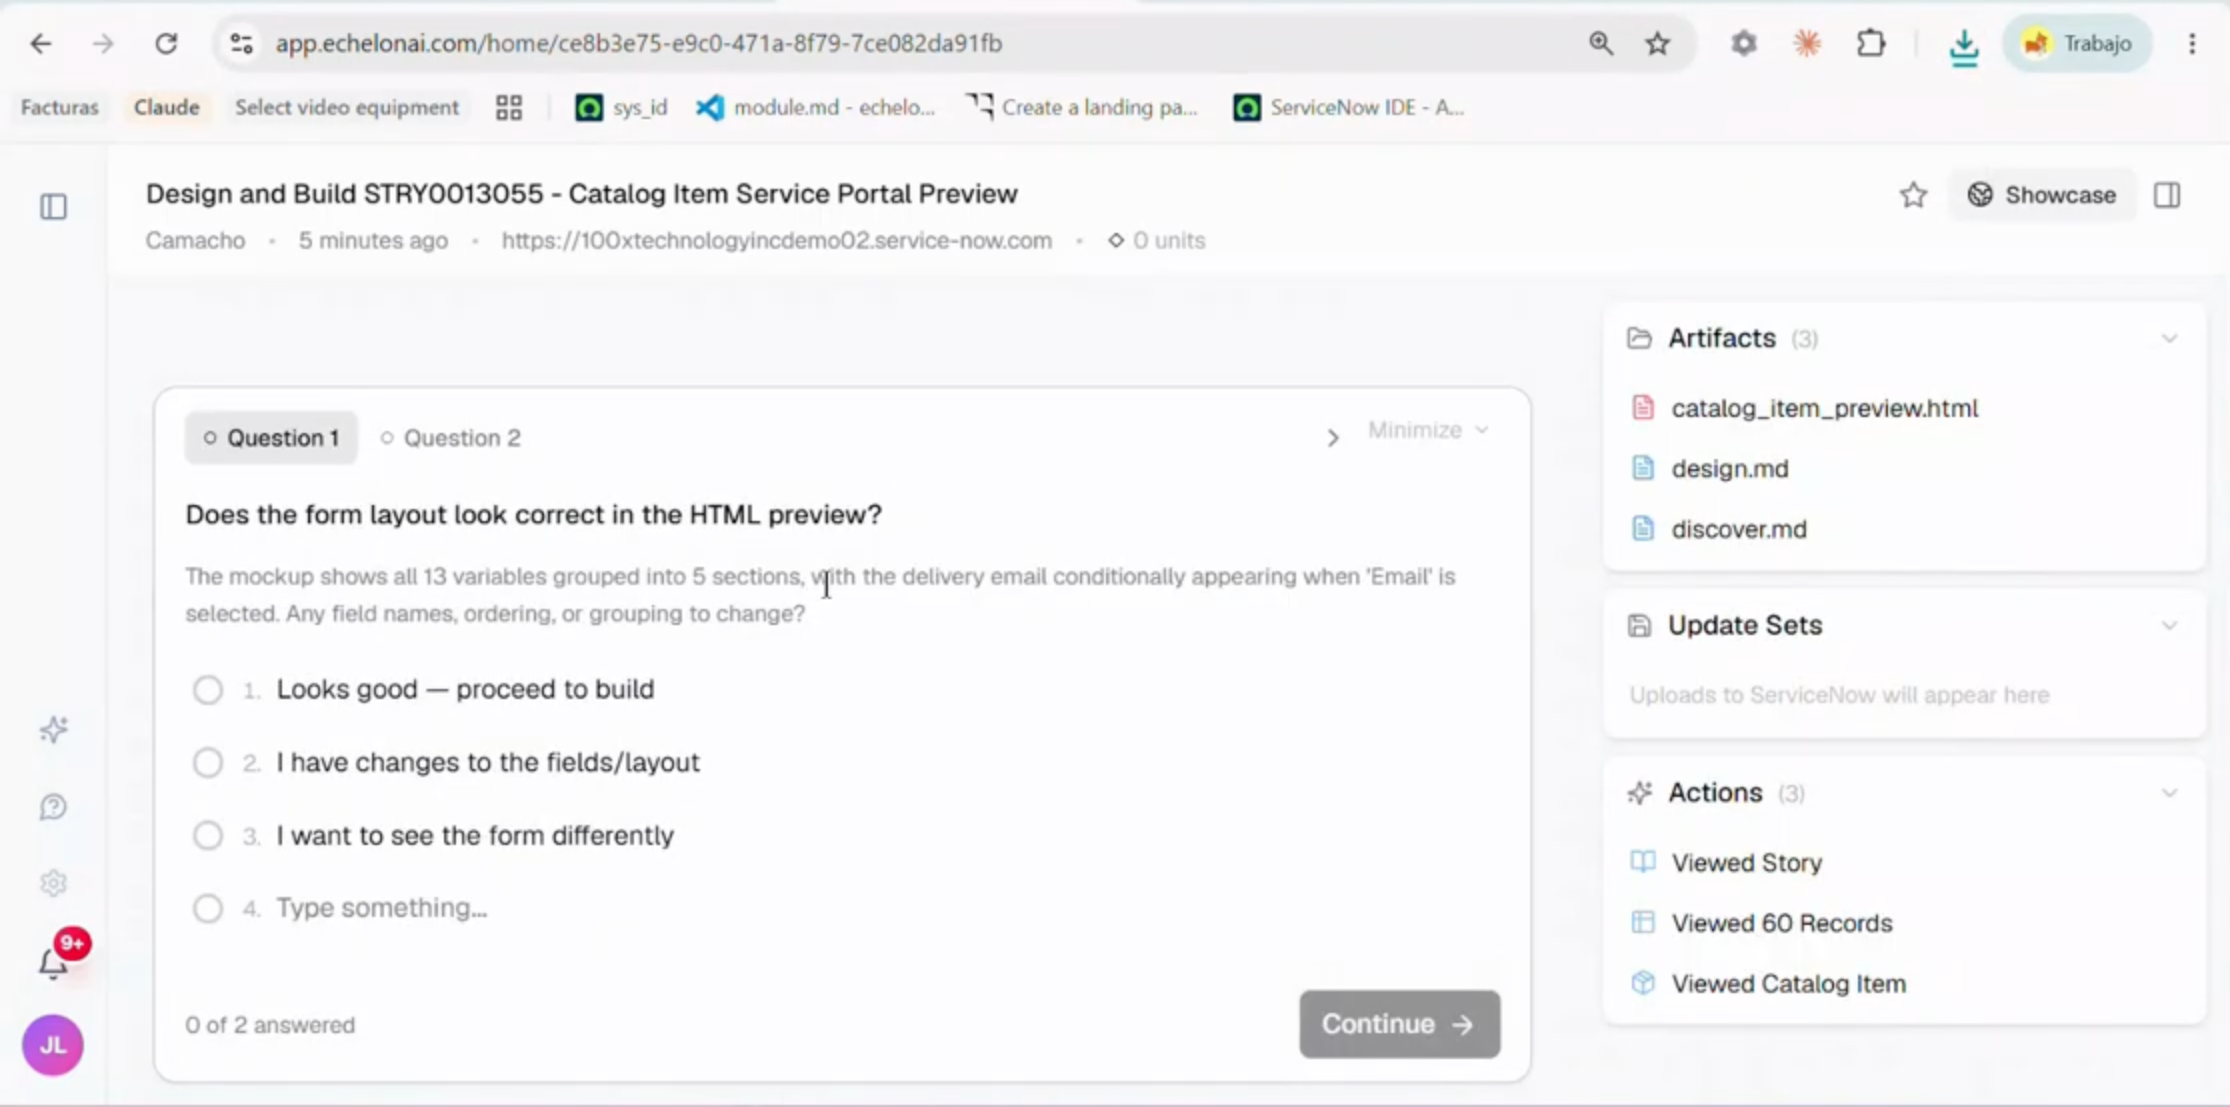This screenshot has width=2230, height=1107.
Task: Open catalog_item_preview.html artifact
Action: [x=1824, y=408]
